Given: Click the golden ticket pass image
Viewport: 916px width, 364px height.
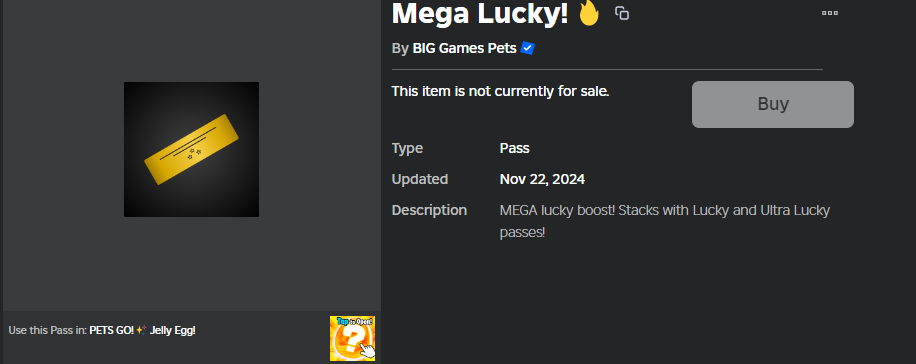Looking at the screenshot, I should point(191,149).
